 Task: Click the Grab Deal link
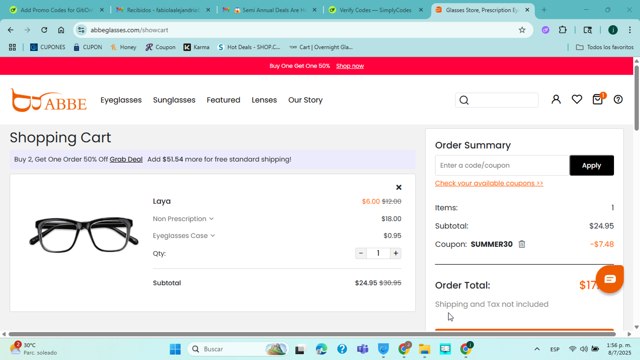126,159
